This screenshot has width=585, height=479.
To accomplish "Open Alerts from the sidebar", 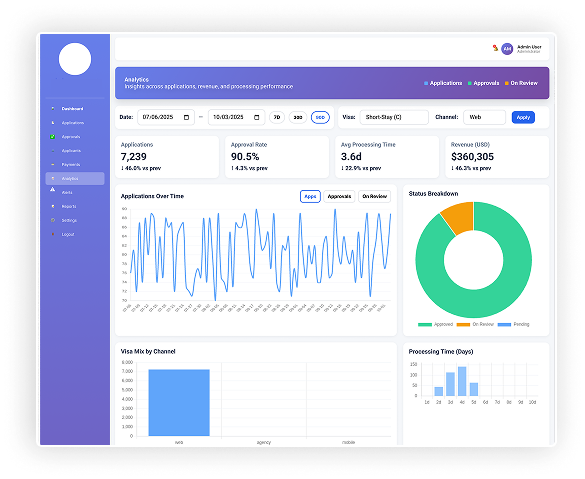I will pos(75,192).
